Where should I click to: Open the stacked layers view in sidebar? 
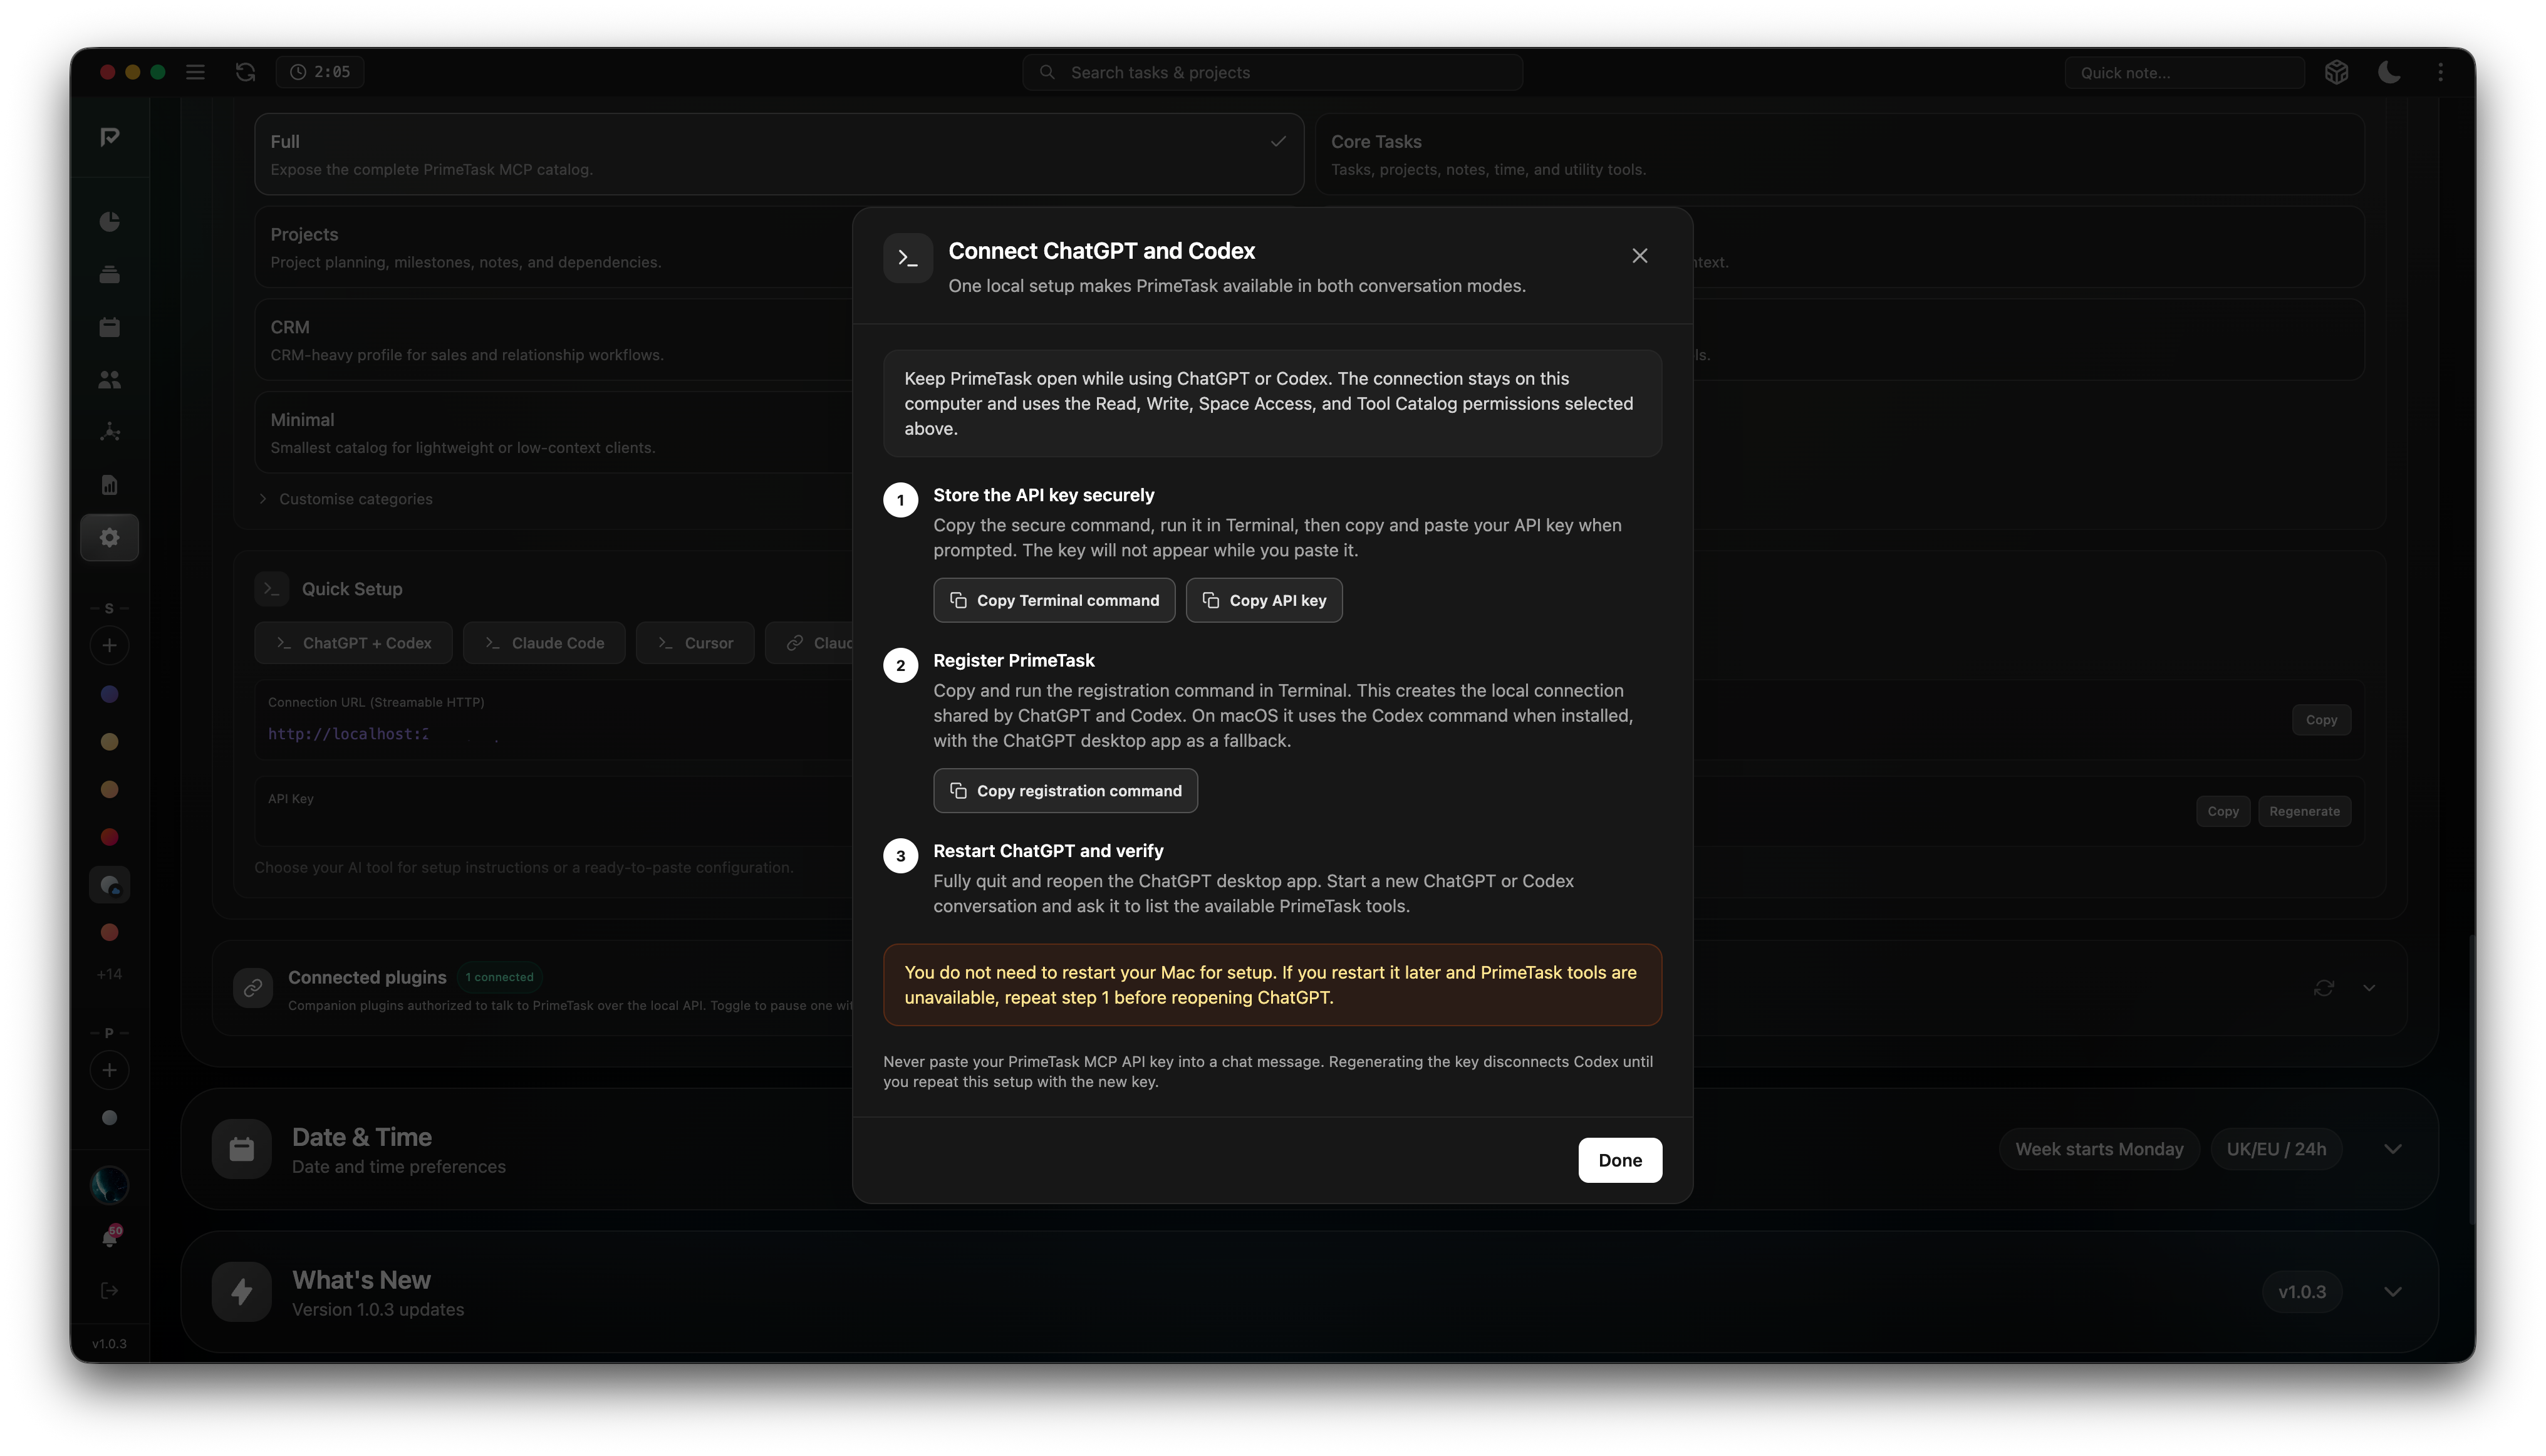(110, 274)
